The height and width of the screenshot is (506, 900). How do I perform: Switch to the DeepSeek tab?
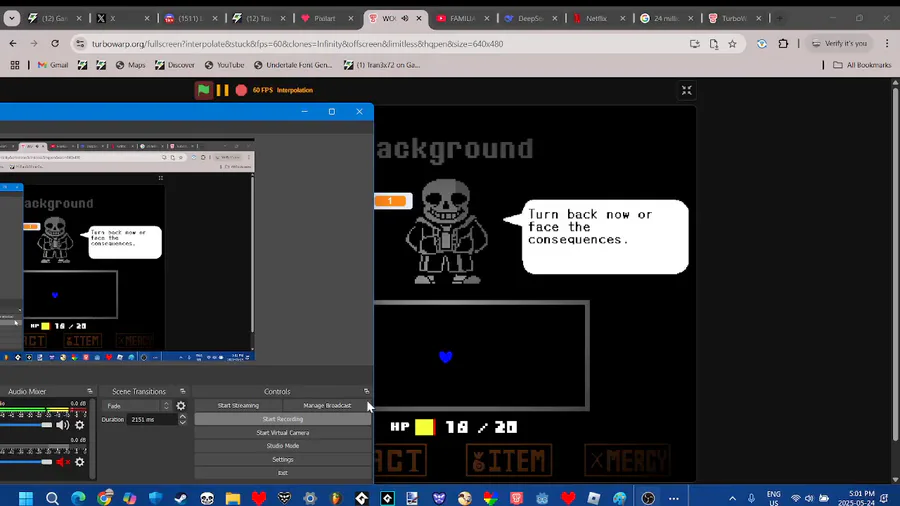click(x=531, y=18)
